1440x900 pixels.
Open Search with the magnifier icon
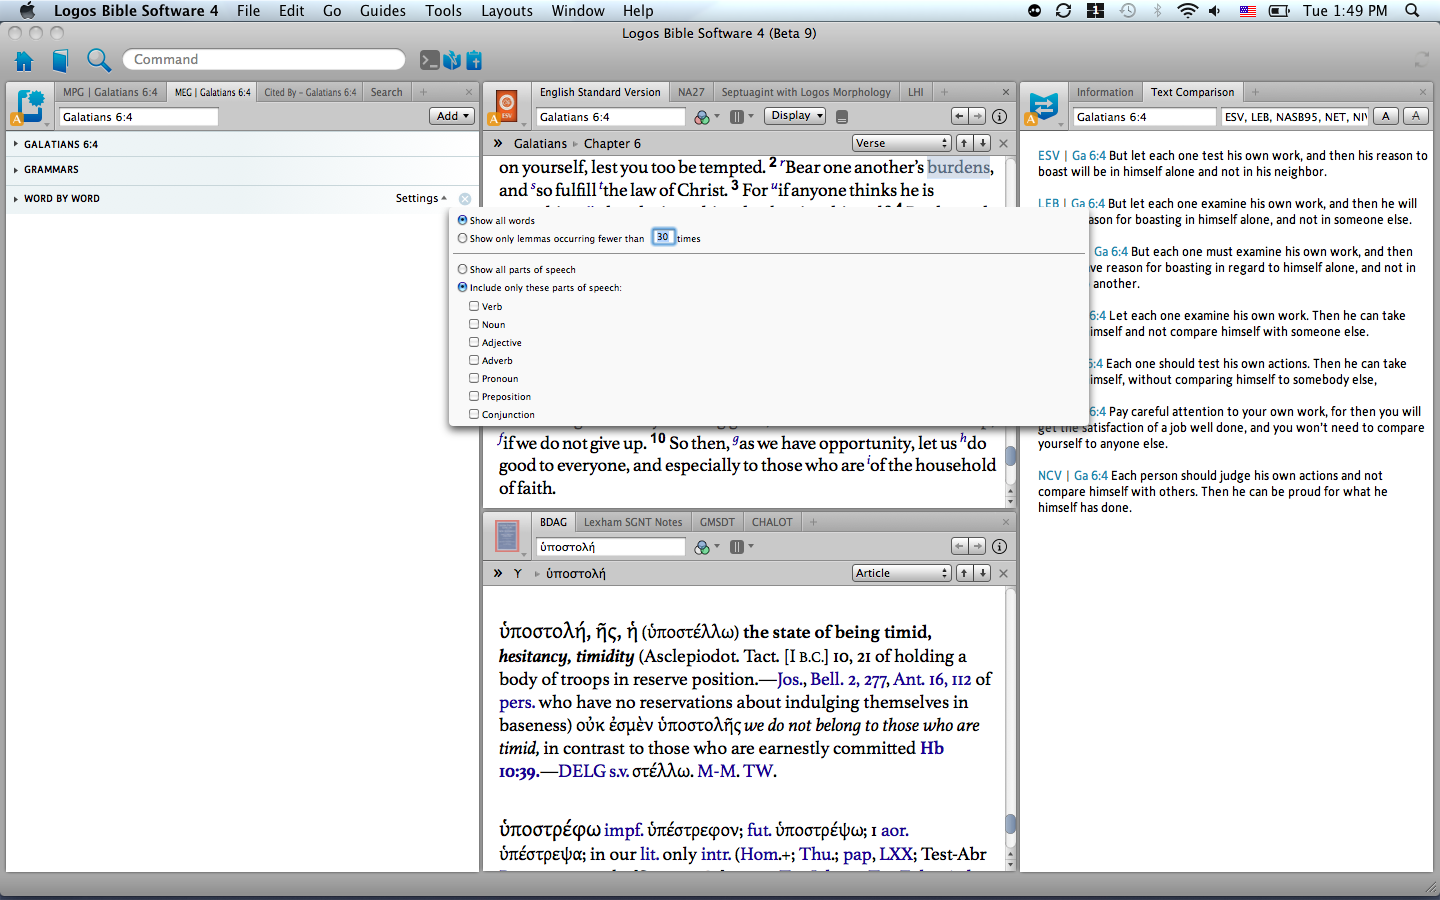[98, 60]
